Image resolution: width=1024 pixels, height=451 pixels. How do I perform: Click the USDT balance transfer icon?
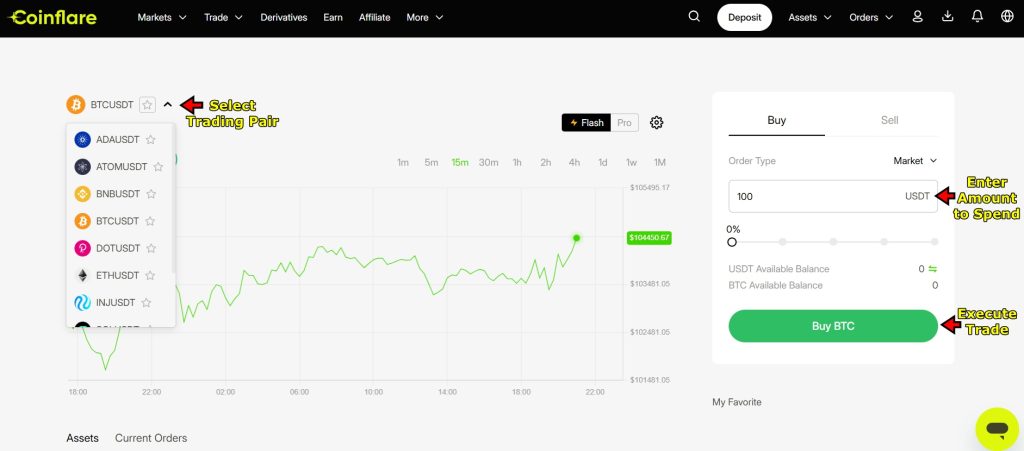[x=933, y=269]
